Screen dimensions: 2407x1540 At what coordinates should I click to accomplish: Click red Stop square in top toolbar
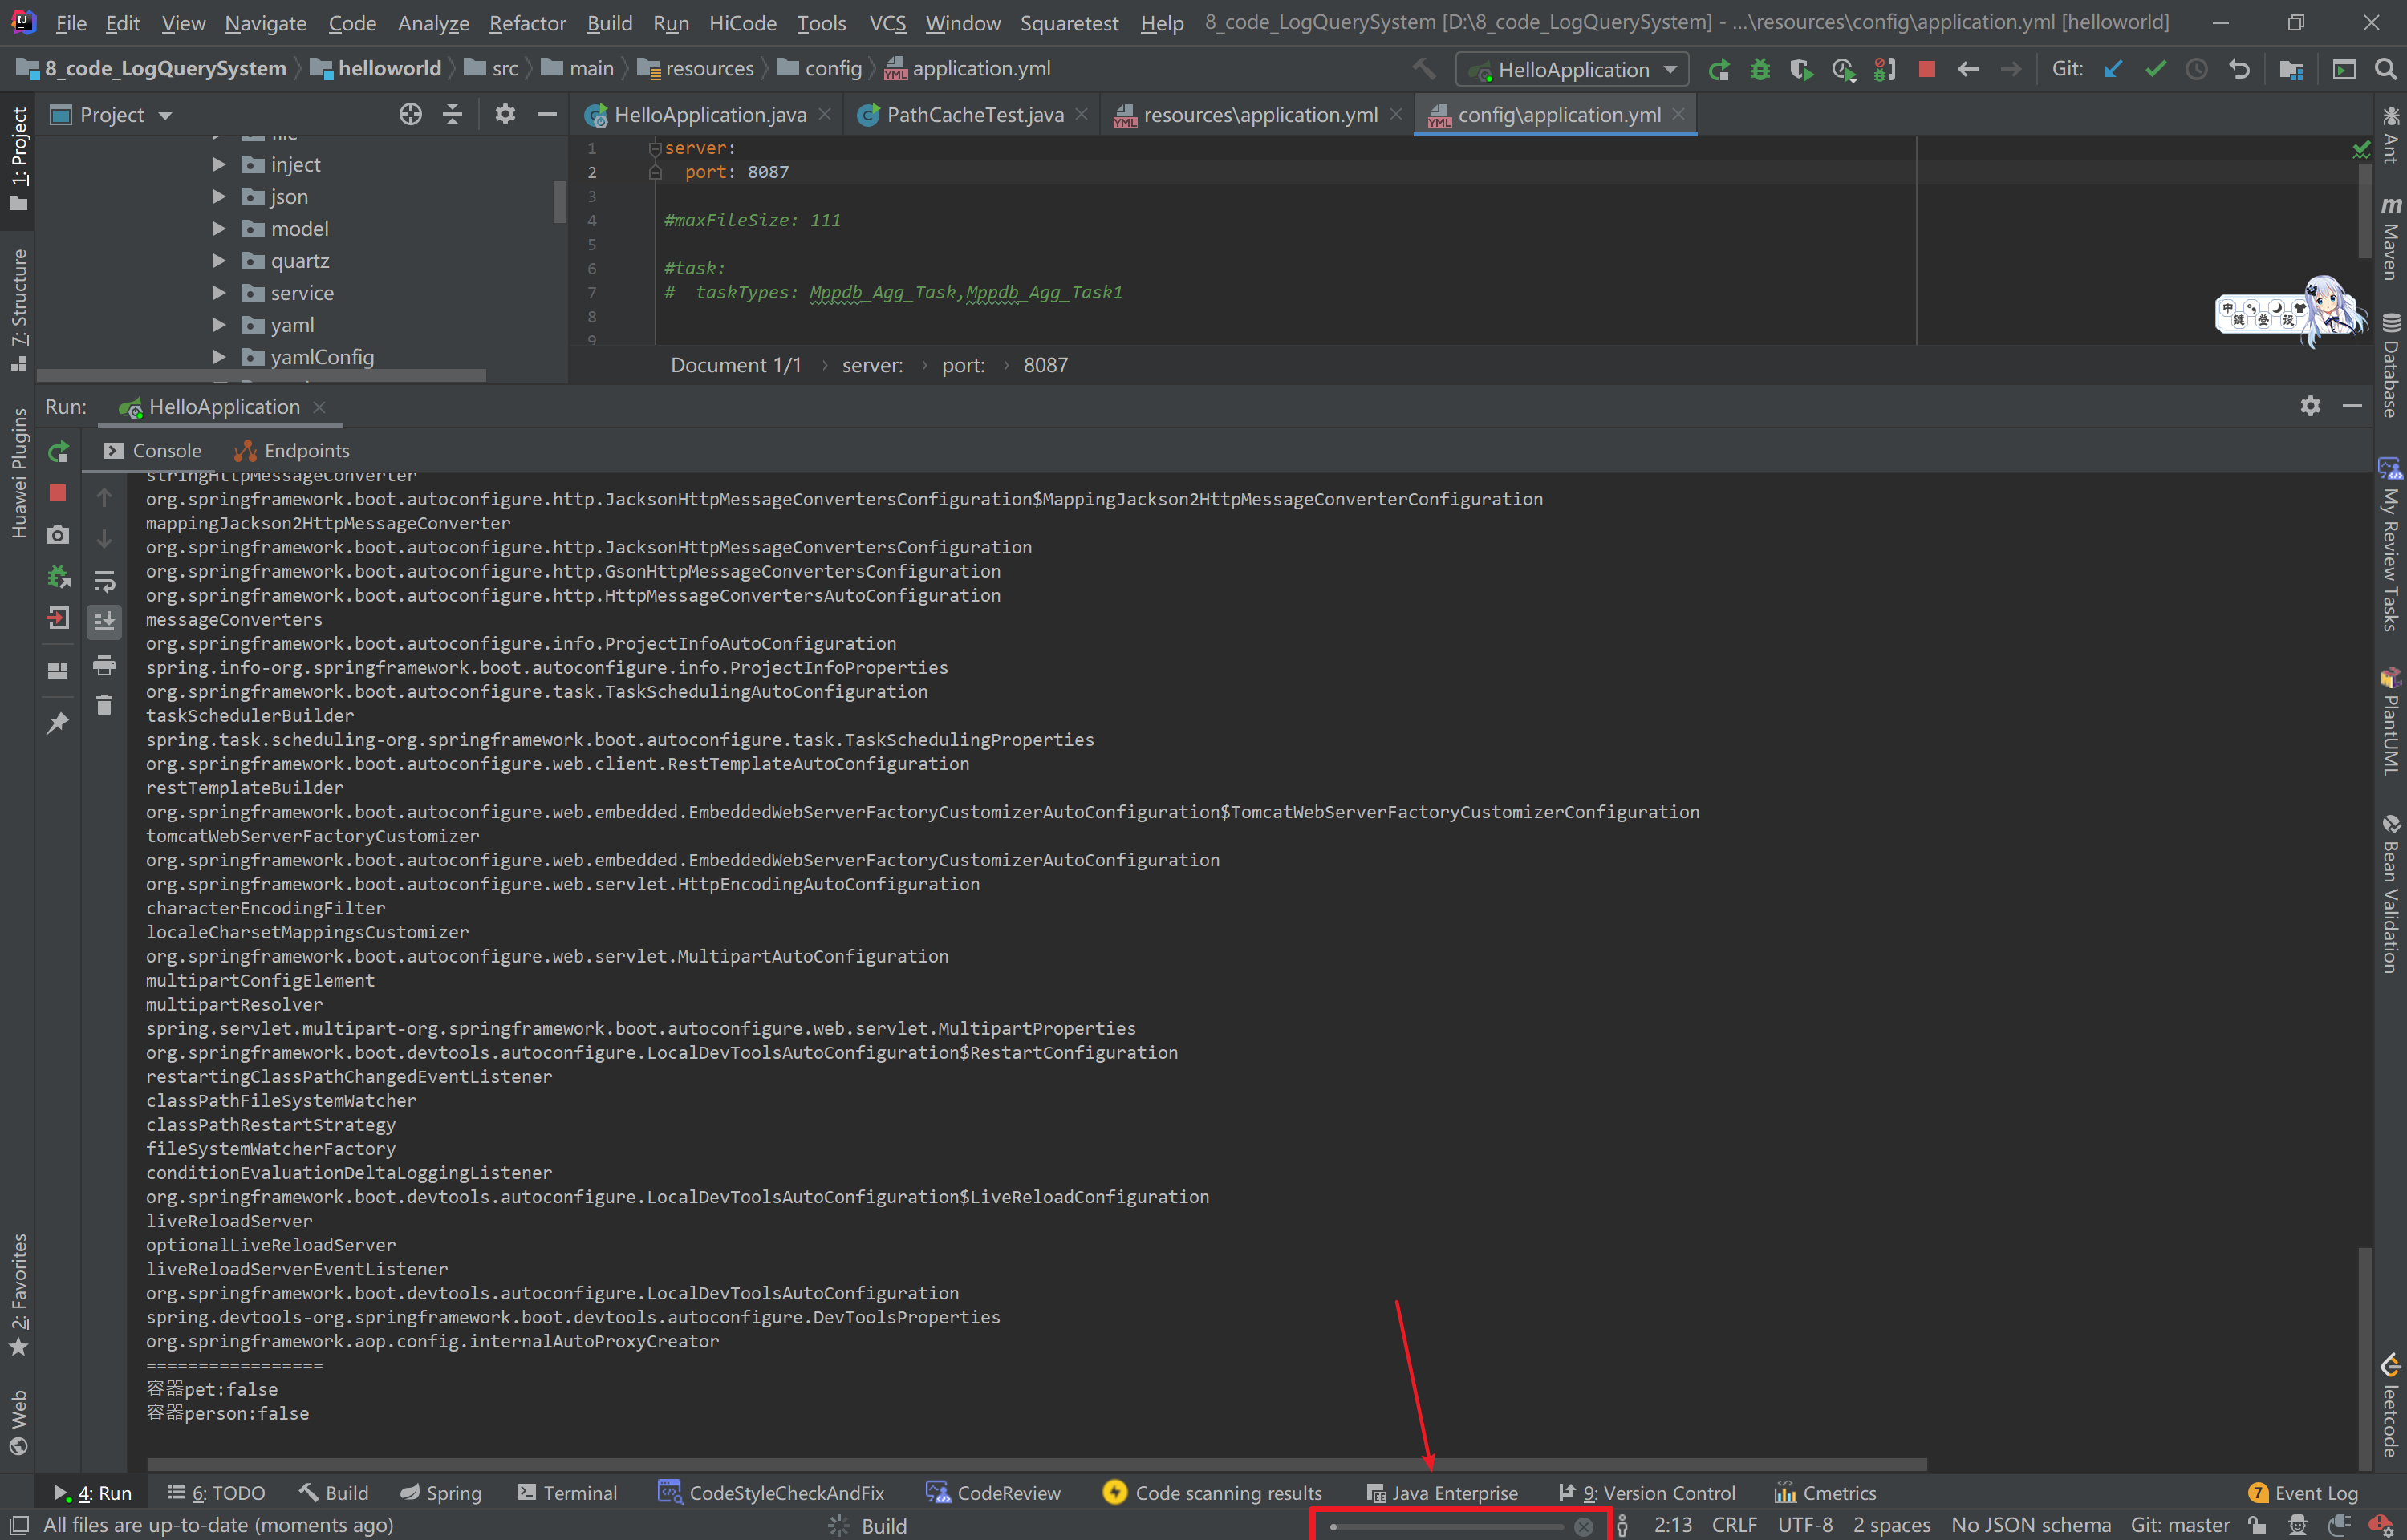coord(1927,69)
